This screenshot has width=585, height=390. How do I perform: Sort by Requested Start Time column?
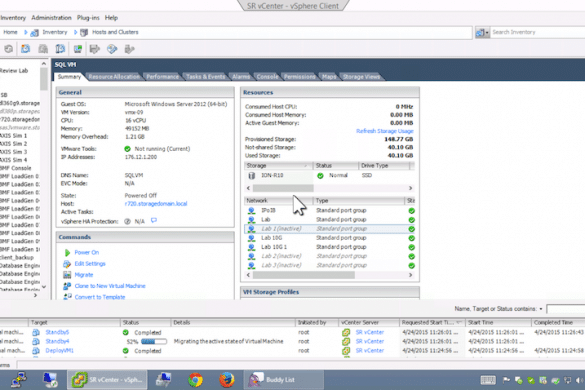click(x=432, y=322)
